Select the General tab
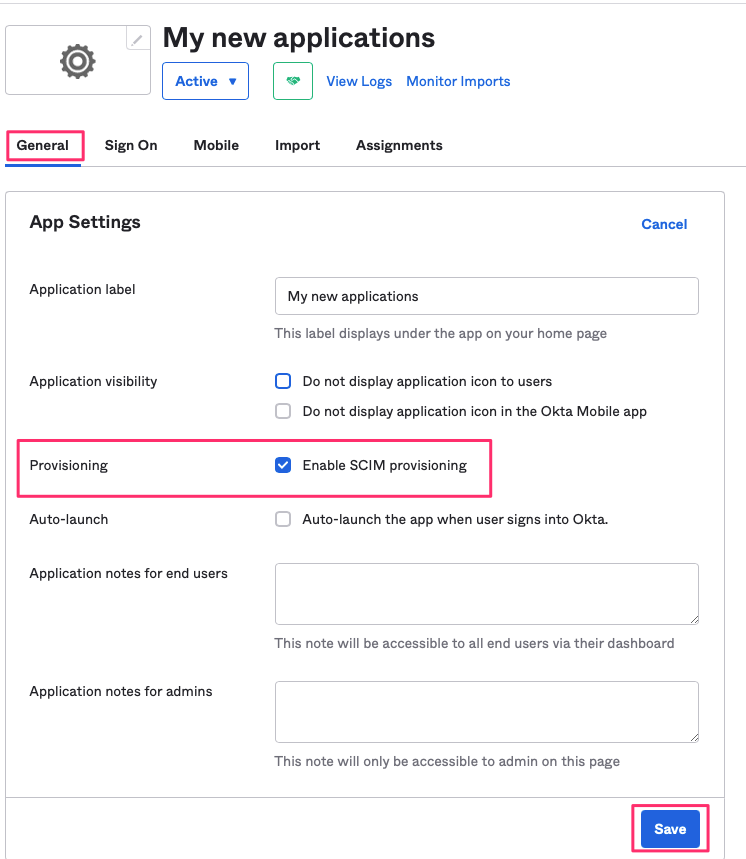 (43, 145)
